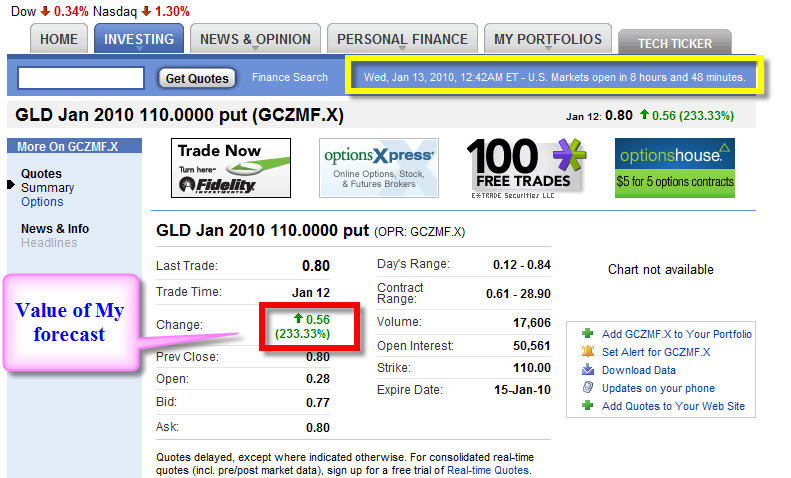Open Updates on your phone link
Image resolution: width=791 pixels, height=478 pixels.
coord(658,388)
